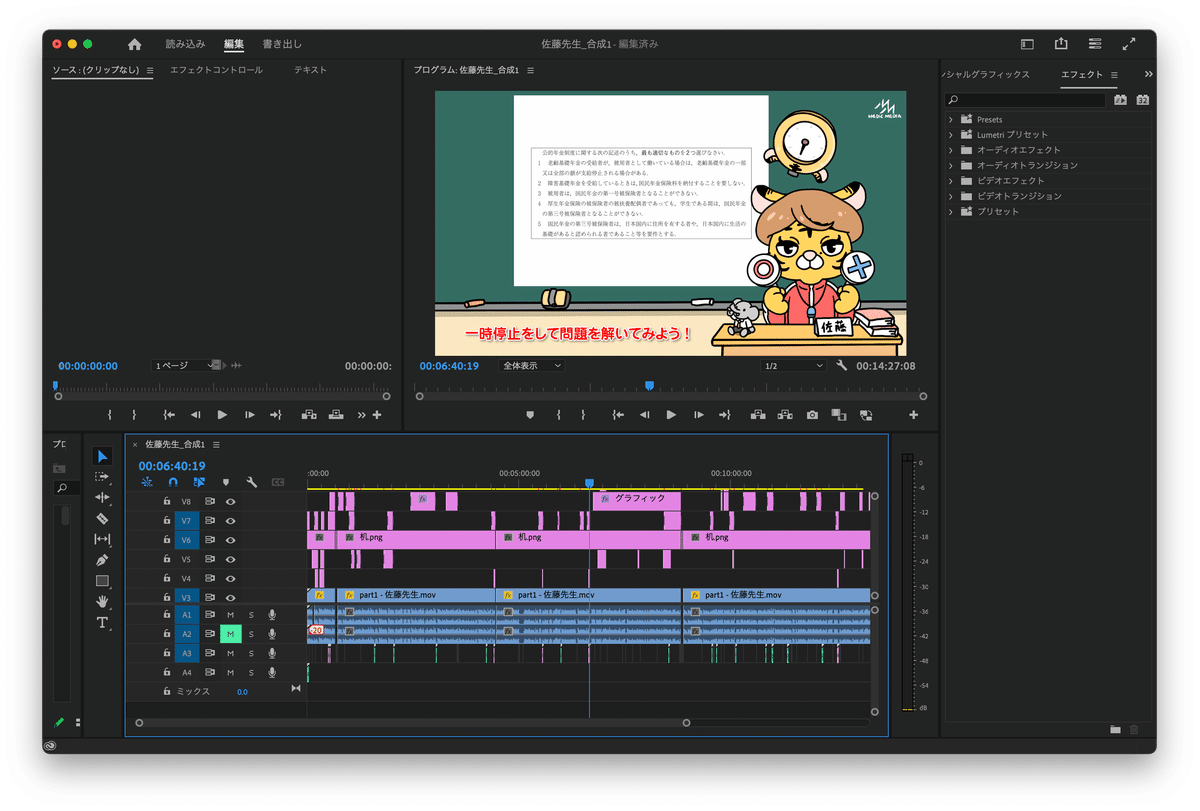Select the Razor tool
Viewport: 1200px width, 811px height.
coord(102,519)
